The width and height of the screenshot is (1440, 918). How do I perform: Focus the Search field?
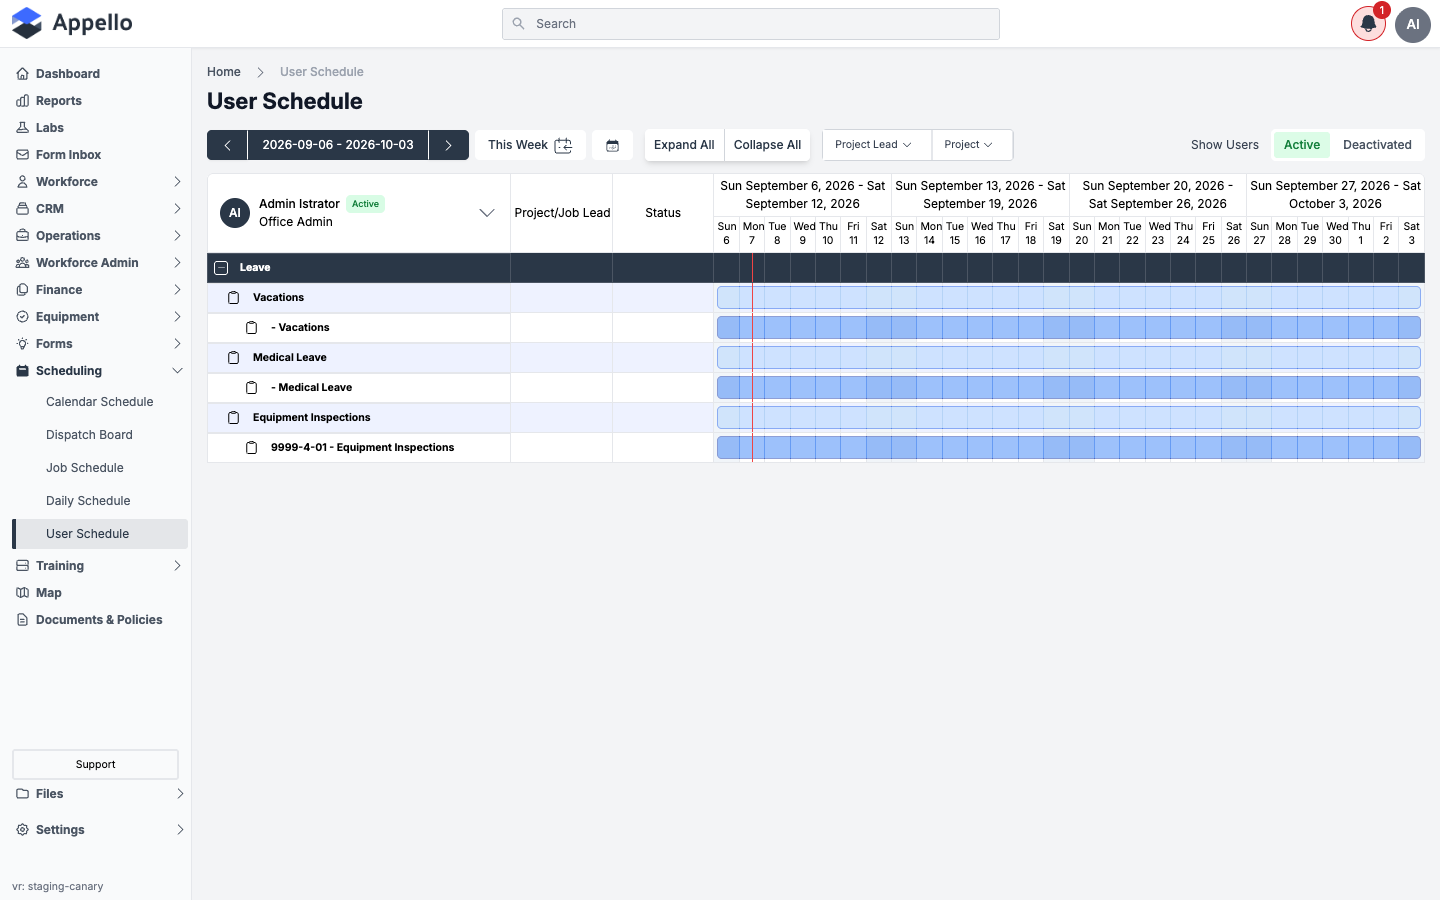tap(751, 24)
